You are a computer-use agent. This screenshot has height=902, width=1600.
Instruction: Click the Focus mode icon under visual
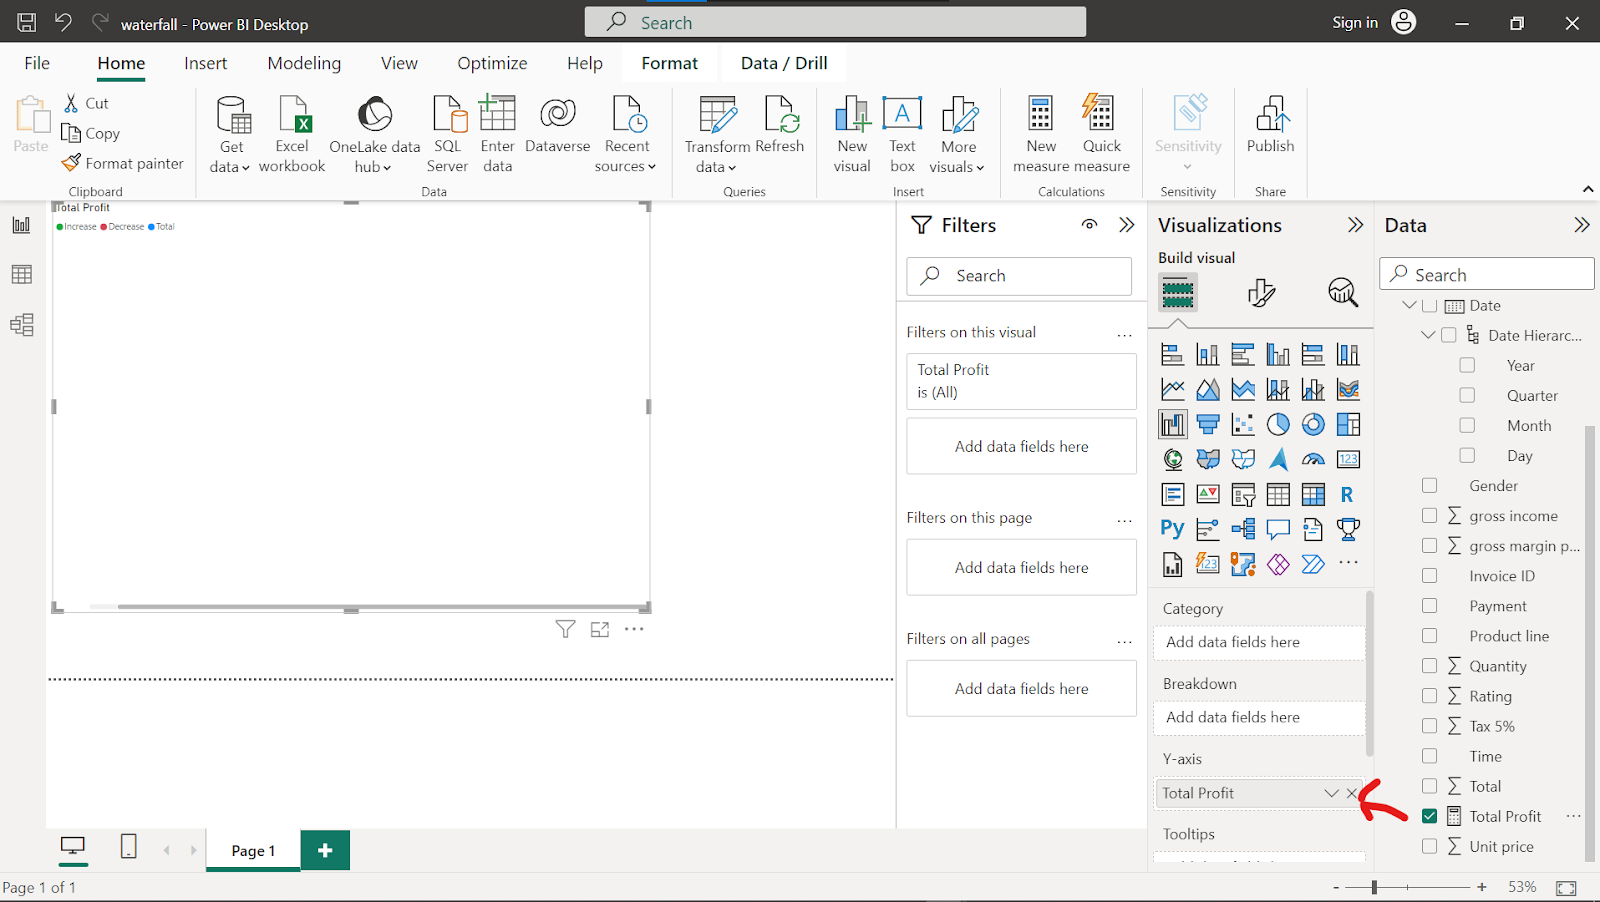(600, 629)
